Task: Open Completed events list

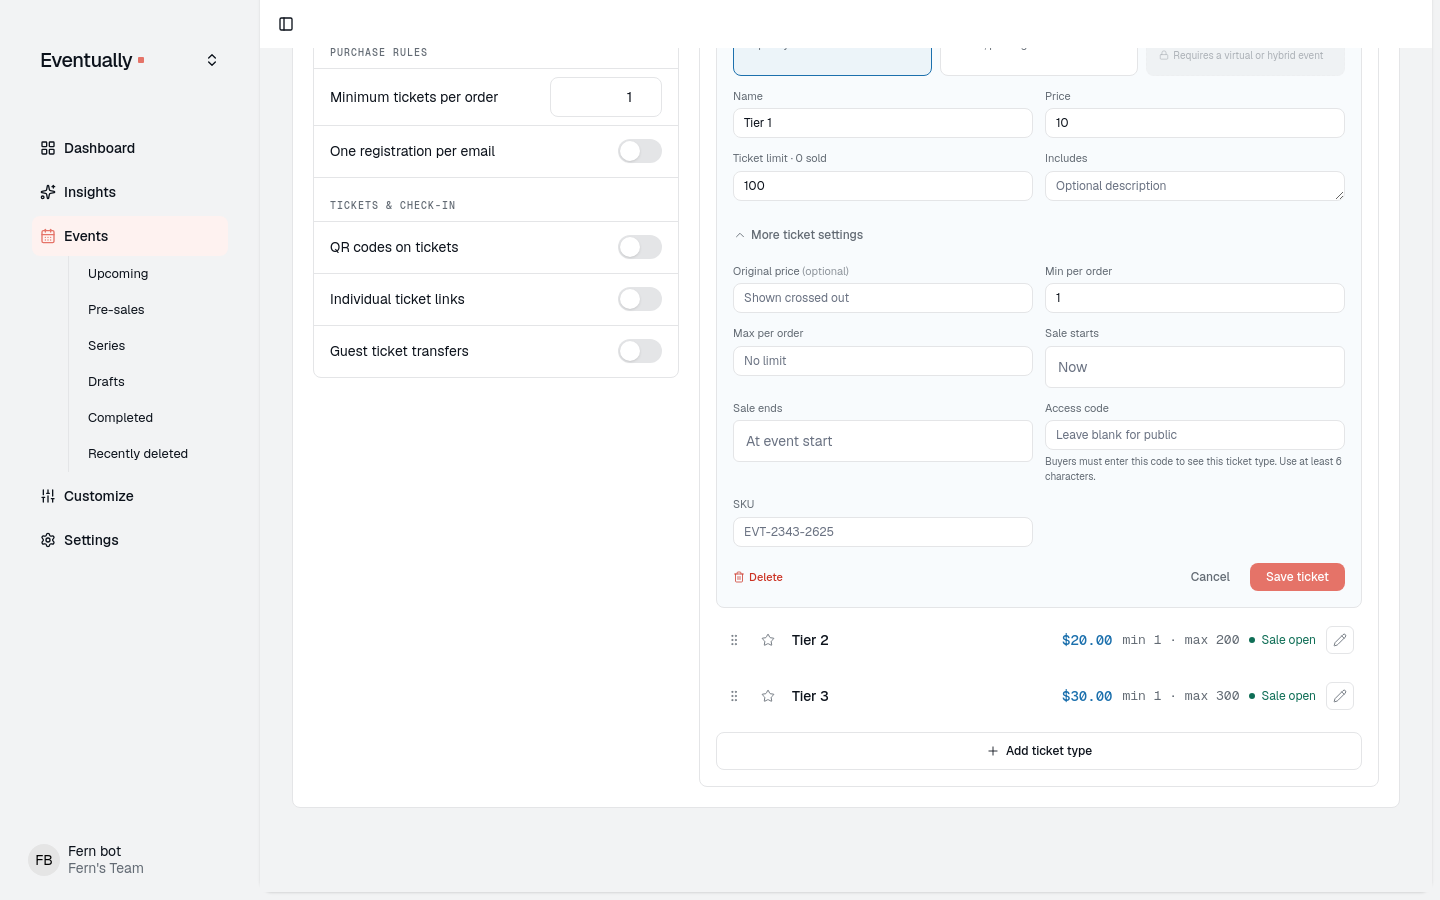Action: point(120,418)
